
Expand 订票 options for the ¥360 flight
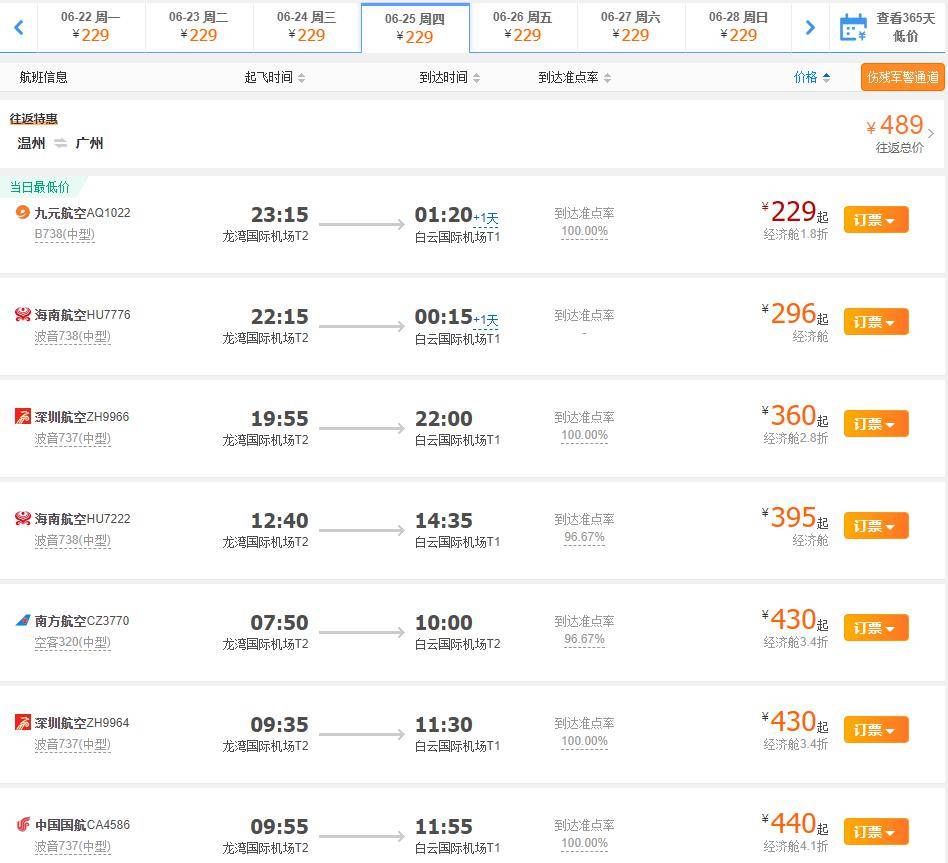pyautogui.click(x=875, y=423)
